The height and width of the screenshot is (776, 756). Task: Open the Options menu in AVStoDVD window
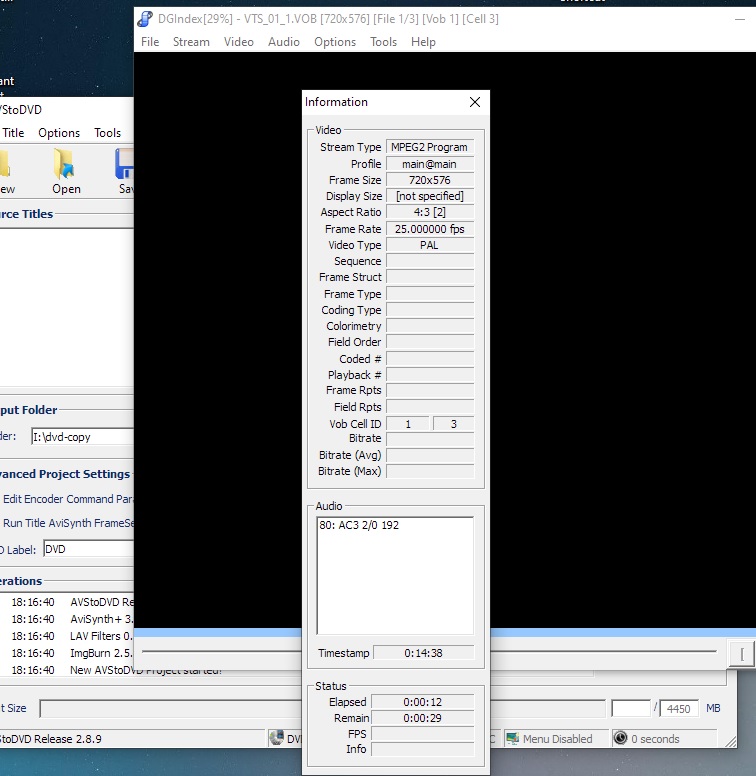pos(59,133)
